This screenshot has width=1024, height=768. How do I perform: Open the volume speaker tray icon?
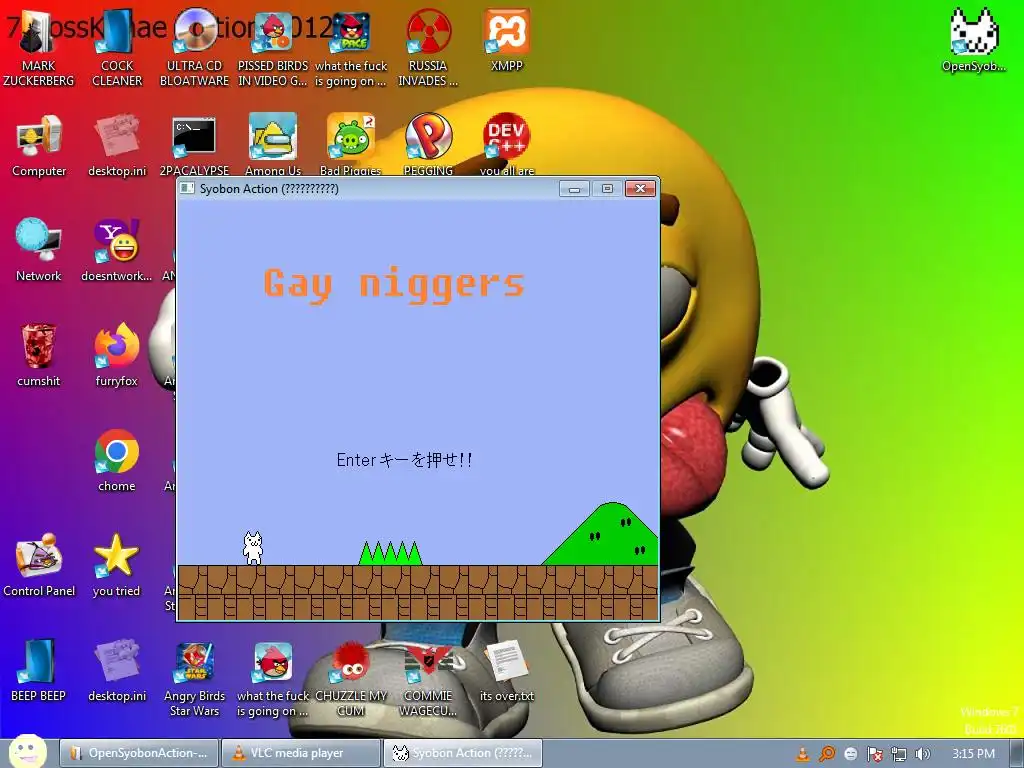click(x=922, y=754)
